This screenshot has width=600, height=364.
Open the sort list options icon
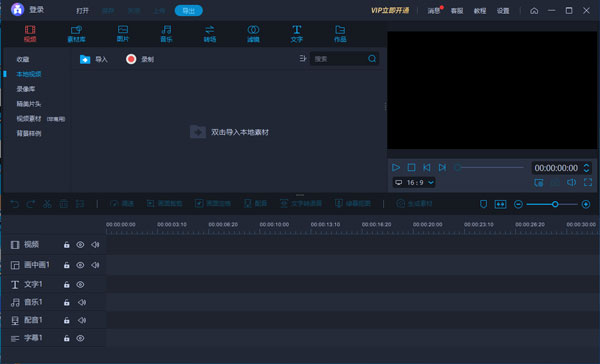click(303, 59)
